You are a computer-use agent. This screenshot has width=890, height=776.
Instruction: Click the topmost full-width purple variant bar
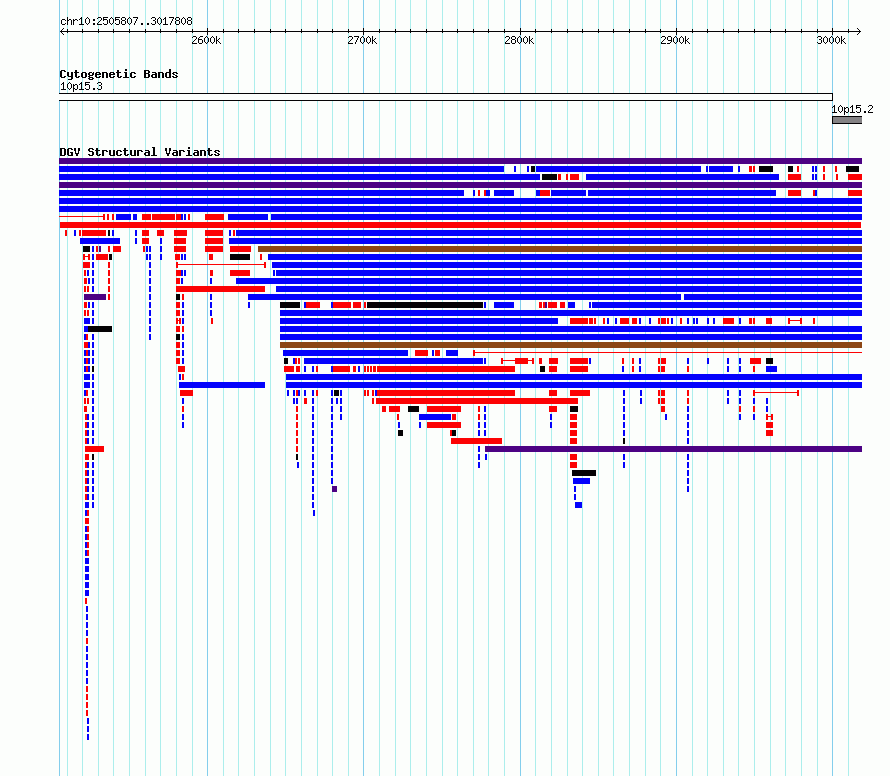tap(460, 161)
